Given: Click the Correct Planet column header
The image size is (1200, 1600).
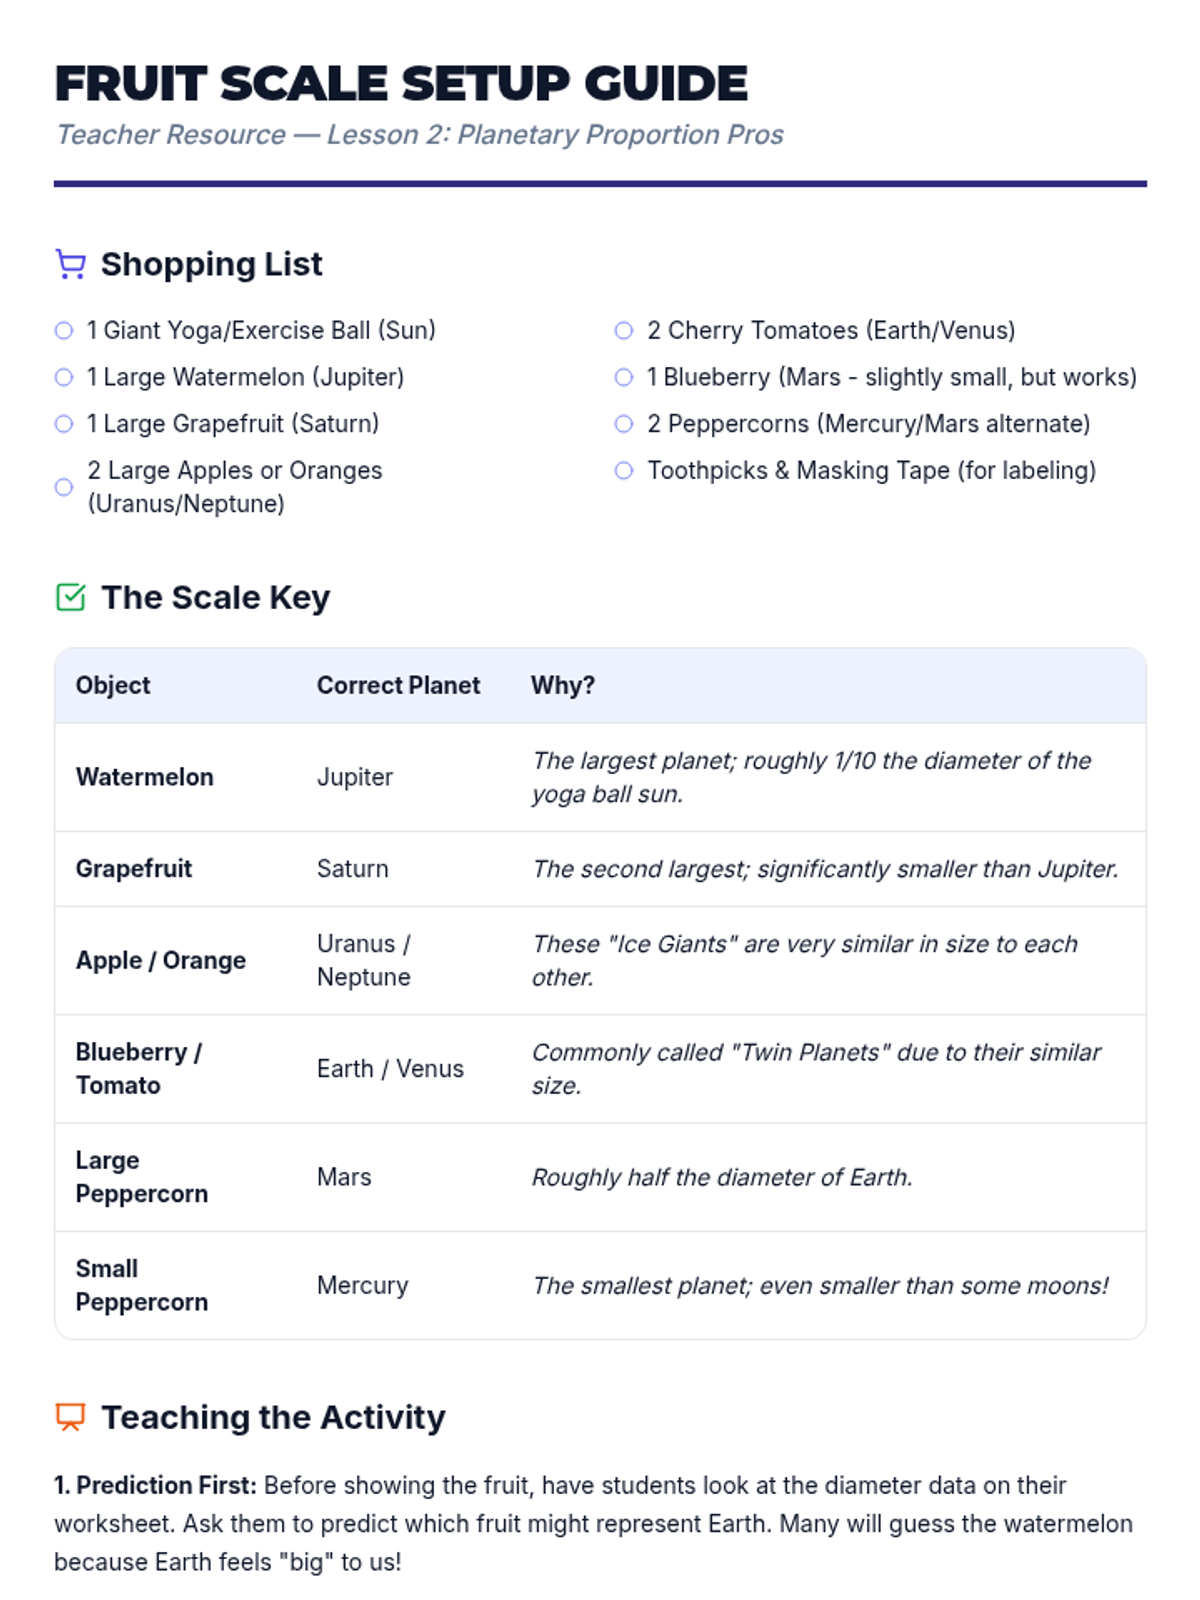Looking at the screenshot, I should [x=398, y=686].
